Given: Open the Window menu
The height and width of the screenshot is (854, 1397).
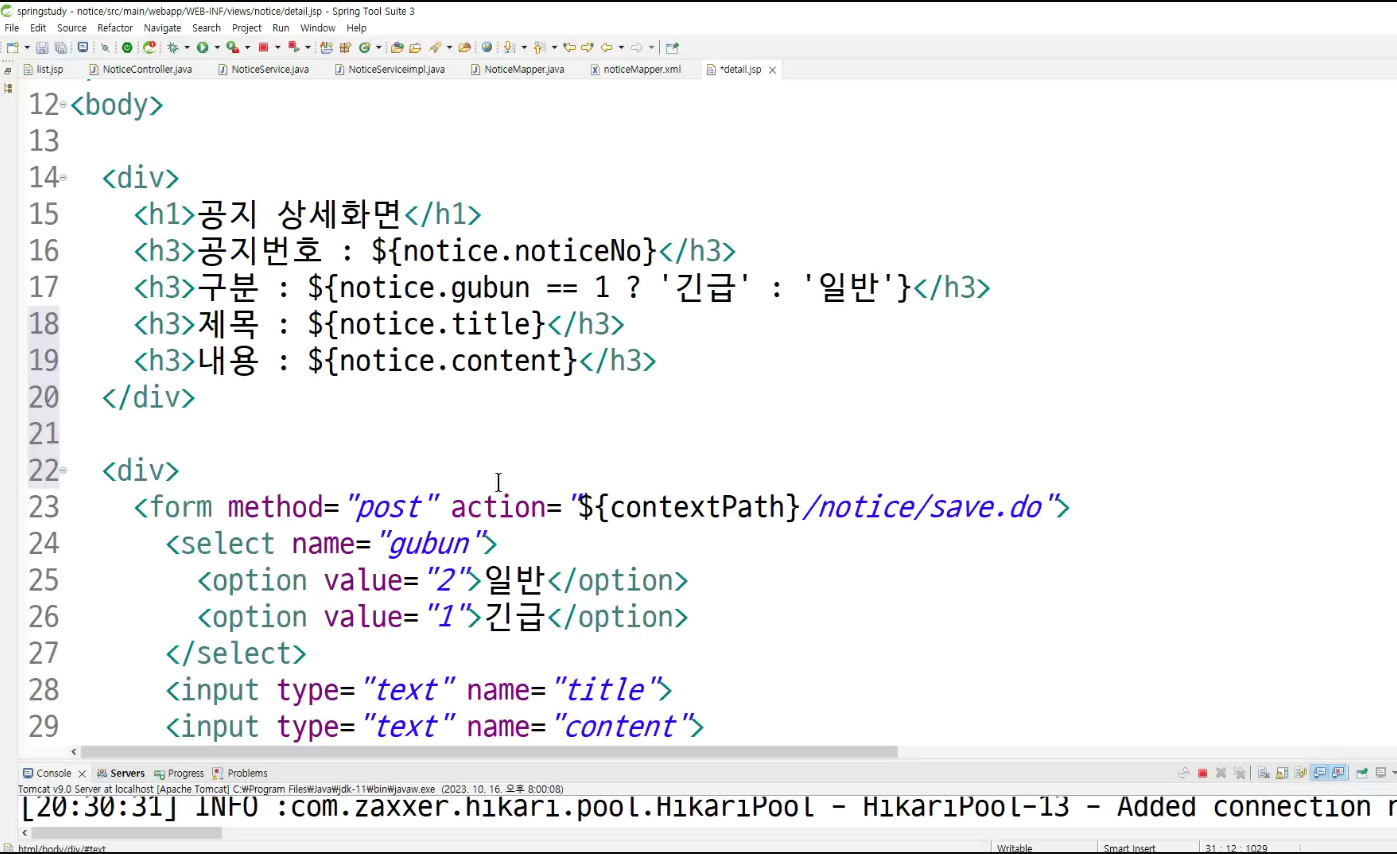Looking at the screenshot, I should point(318,28).
